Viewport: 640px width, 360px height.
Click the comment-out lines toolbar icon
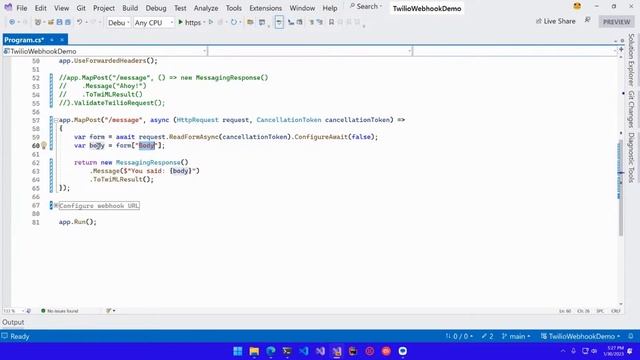pyautogui.click(x=312, y=22)
